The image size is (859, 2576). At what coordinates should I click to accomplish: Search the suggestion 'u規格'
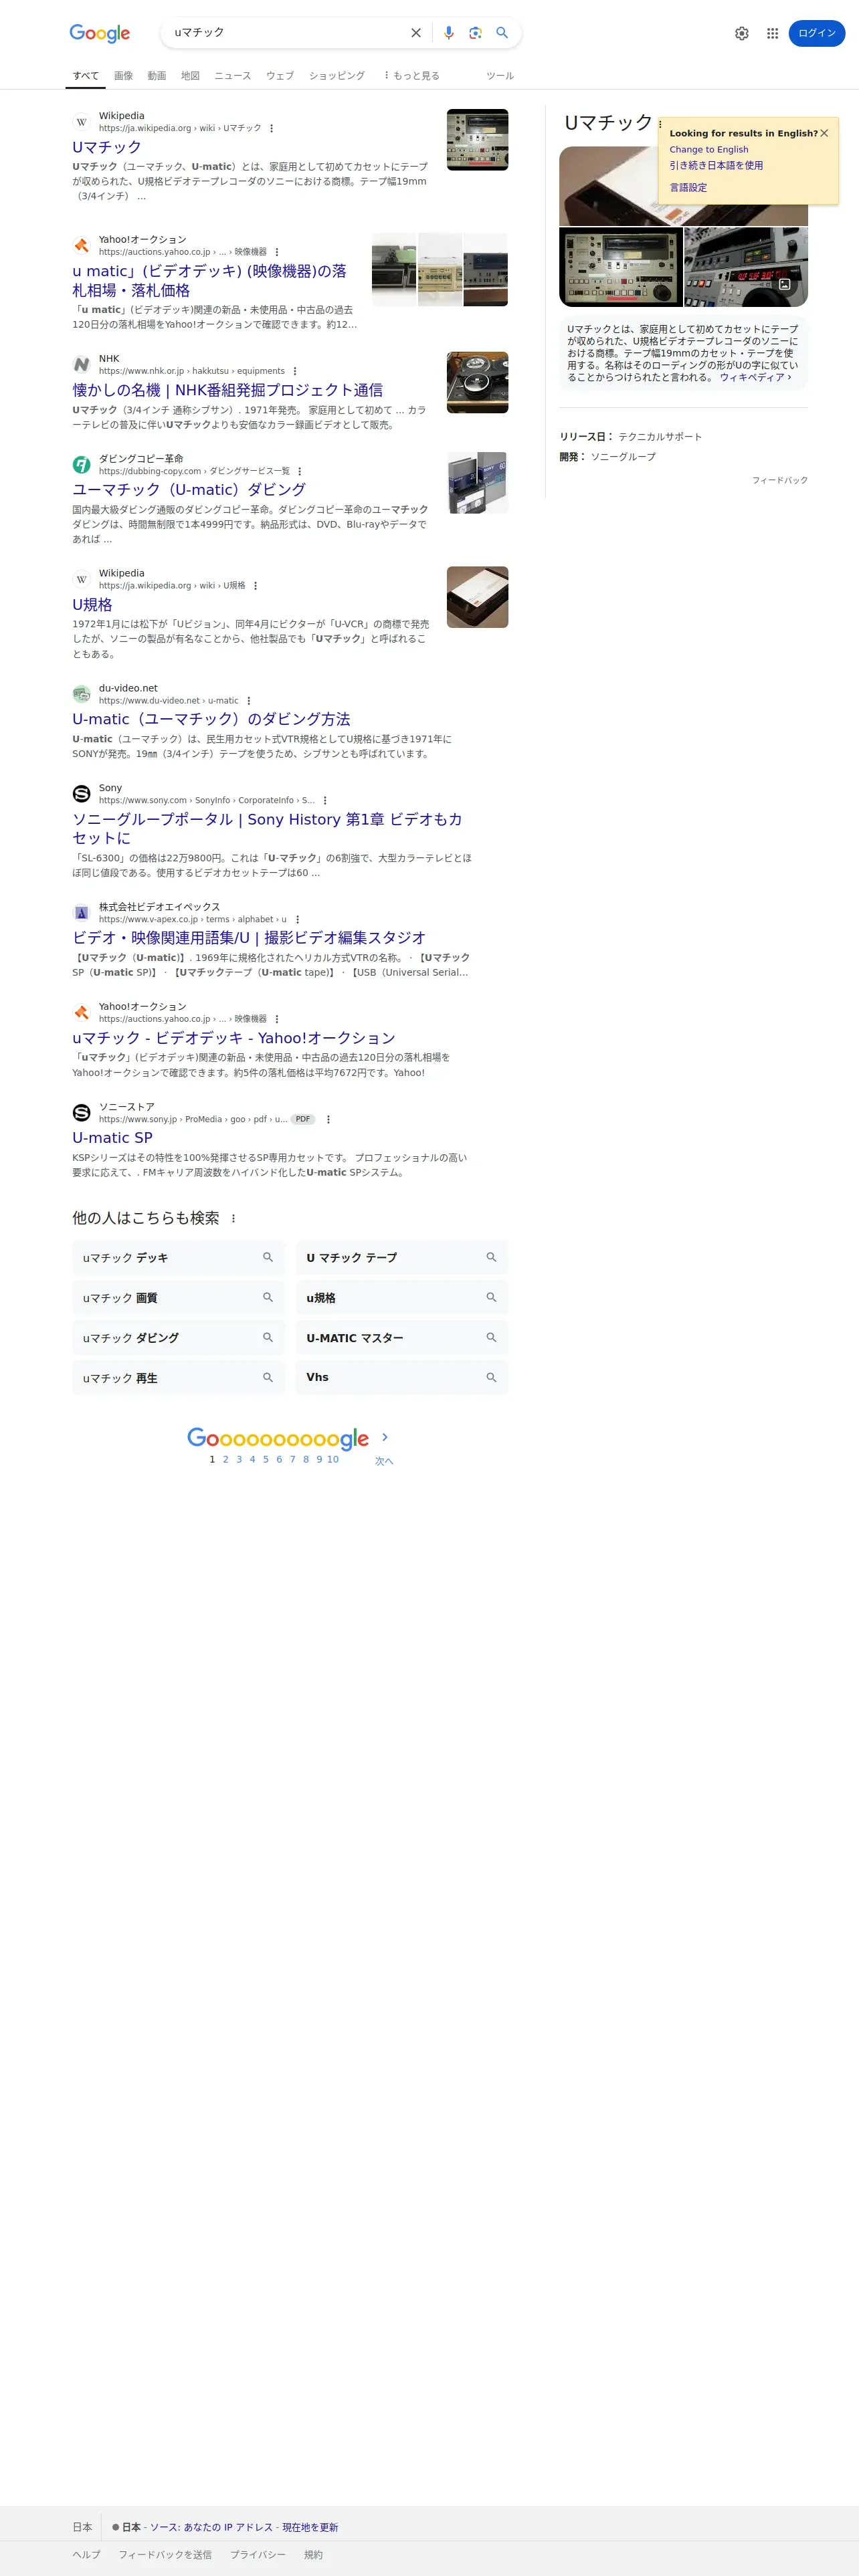point(402,1298)
